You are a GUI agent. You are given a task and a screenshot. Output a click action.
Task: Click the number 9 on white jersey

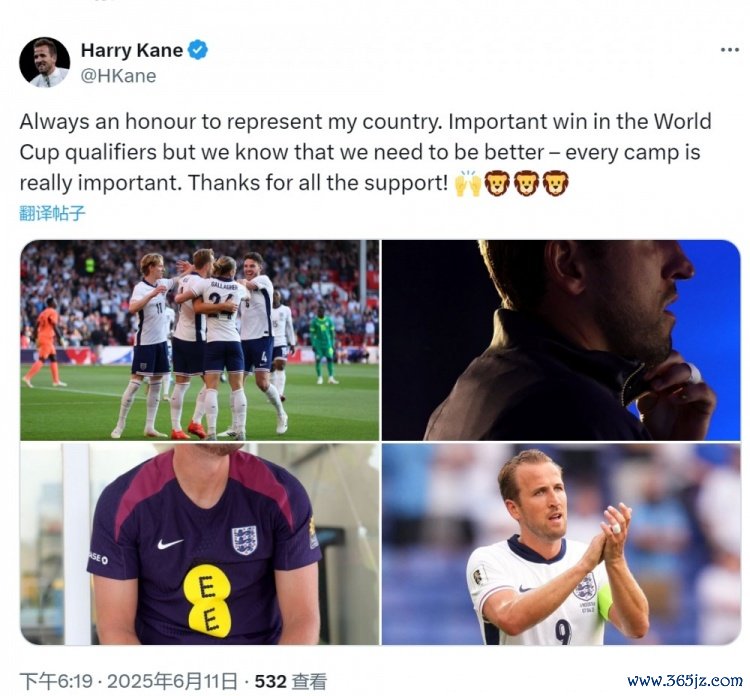pos(563,632)
